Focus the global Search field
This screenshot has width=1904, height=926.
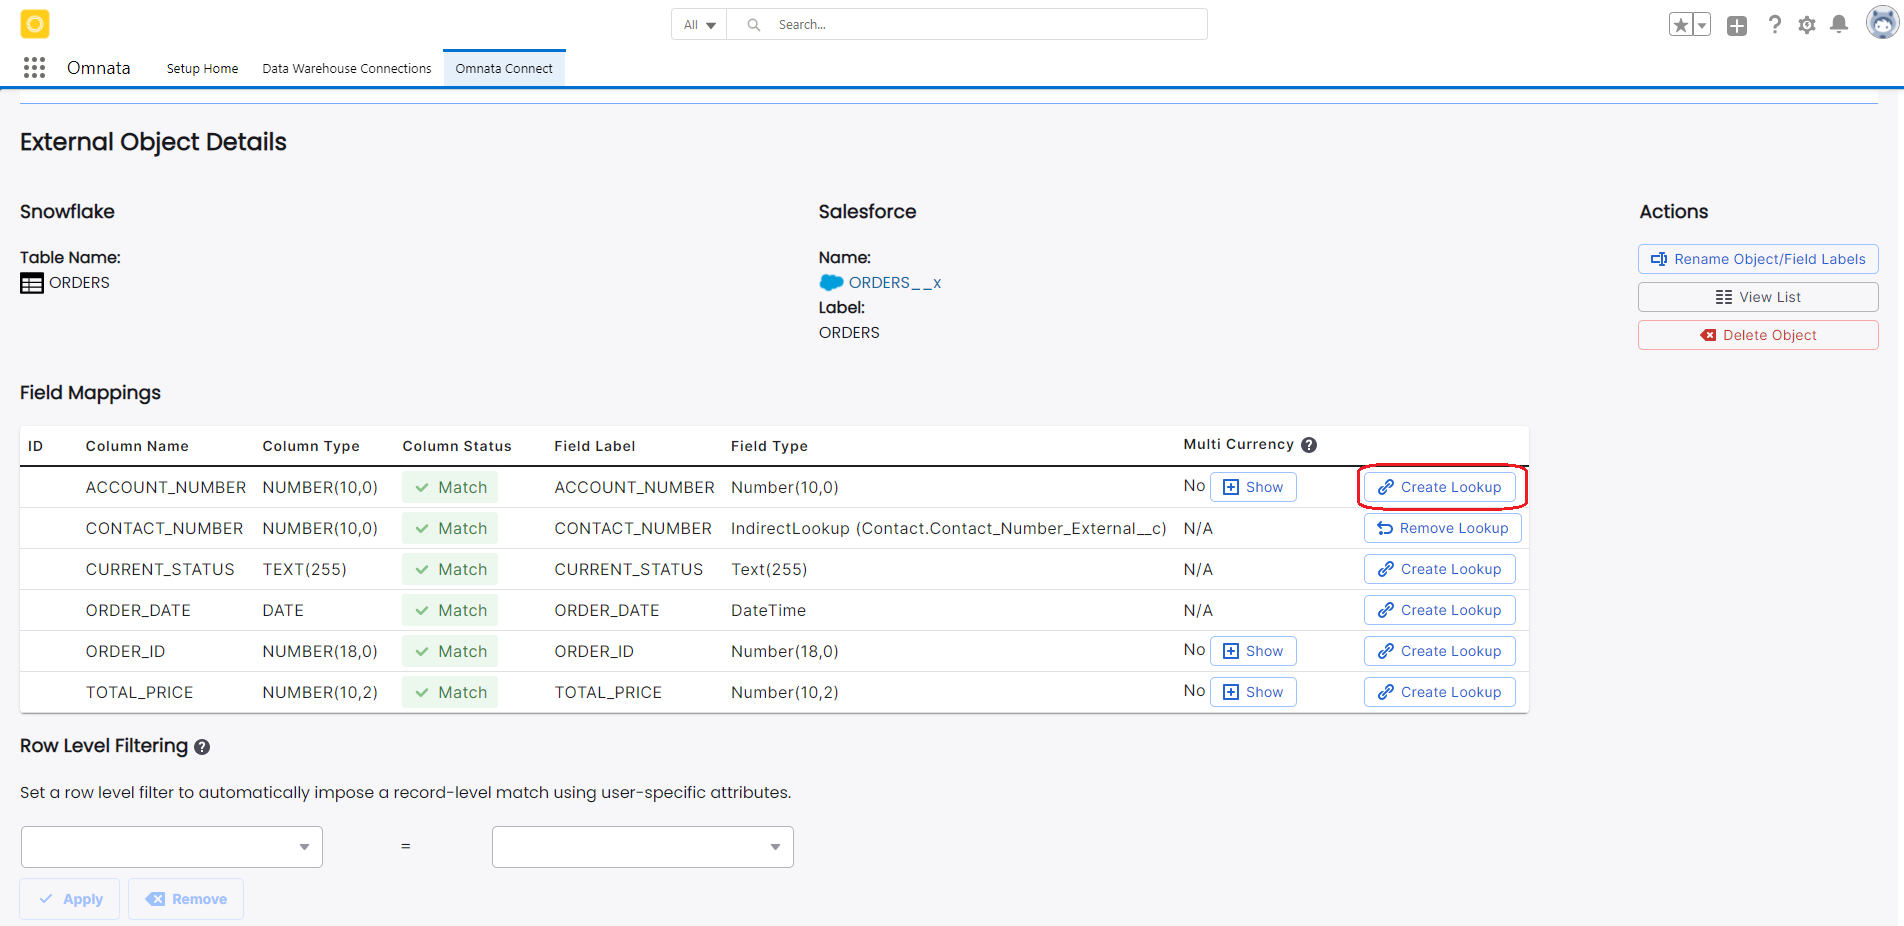(x=967, y=24)
